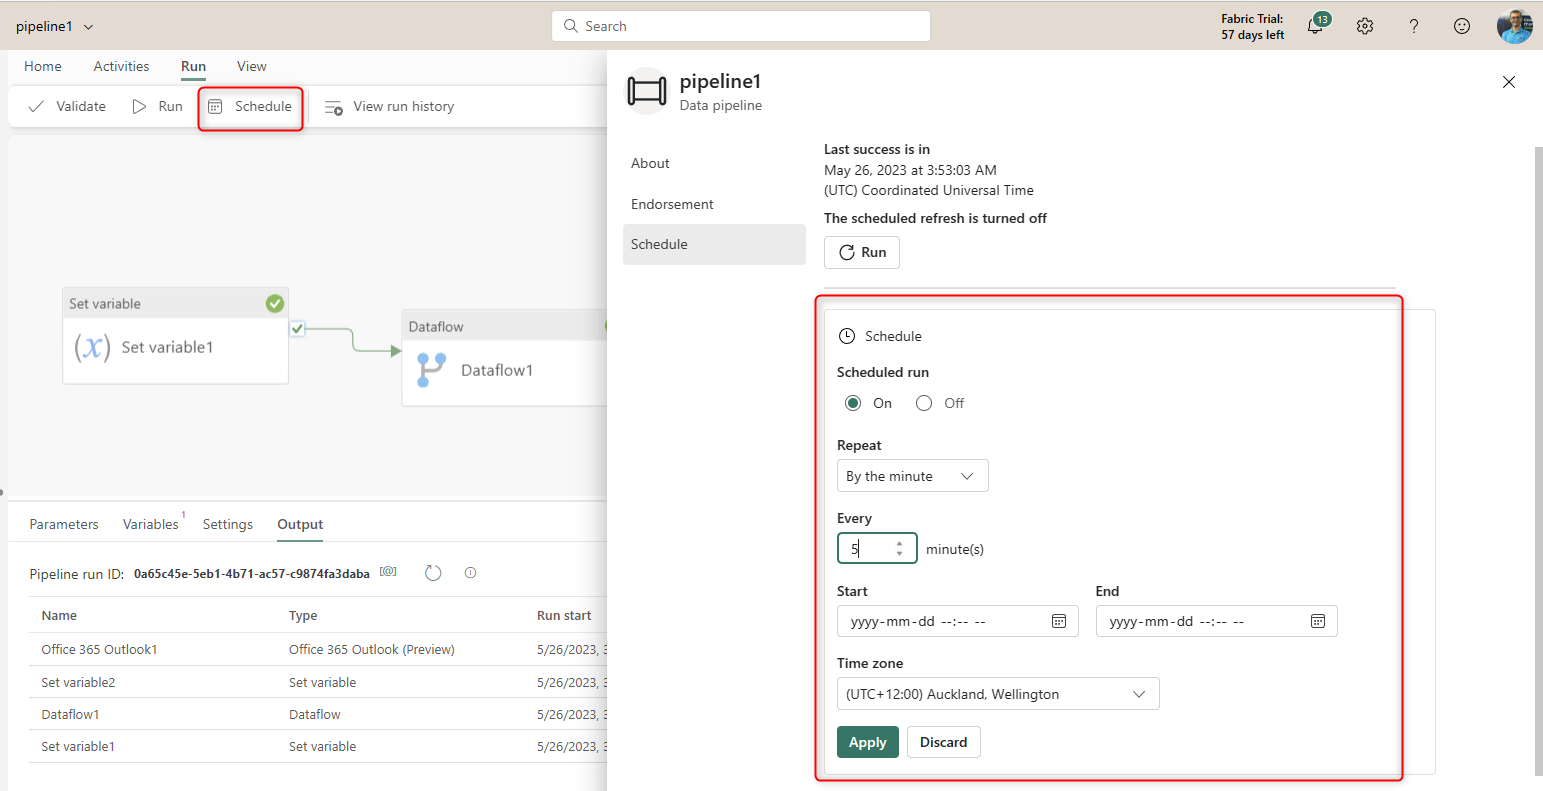Screen dimensions: 1543x791
Task: Copy the pipeline run ID icon
Action: (x=389, y=573)
